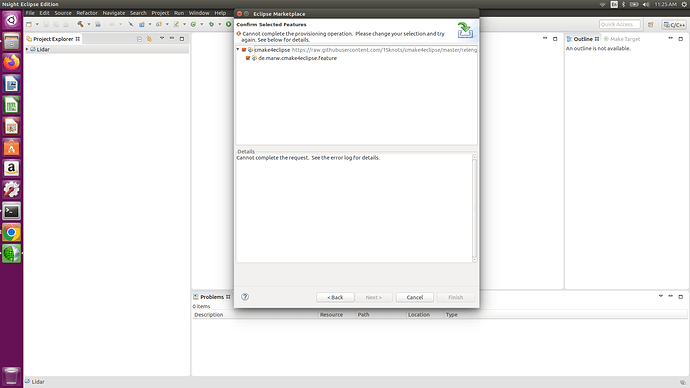Open the Terminal from the dock

tap(11, 211)
